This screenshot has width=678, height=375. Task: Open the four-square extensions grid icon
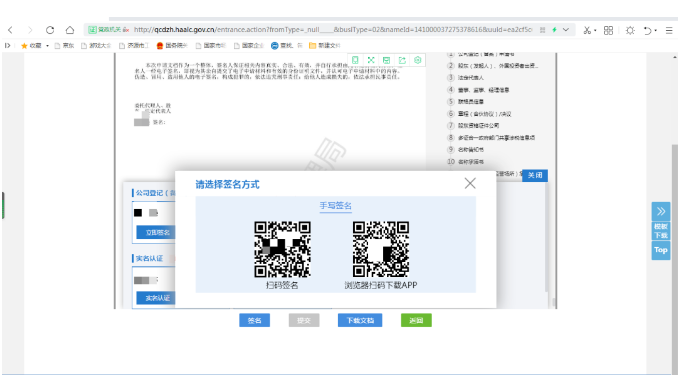[x=608, y=30]
